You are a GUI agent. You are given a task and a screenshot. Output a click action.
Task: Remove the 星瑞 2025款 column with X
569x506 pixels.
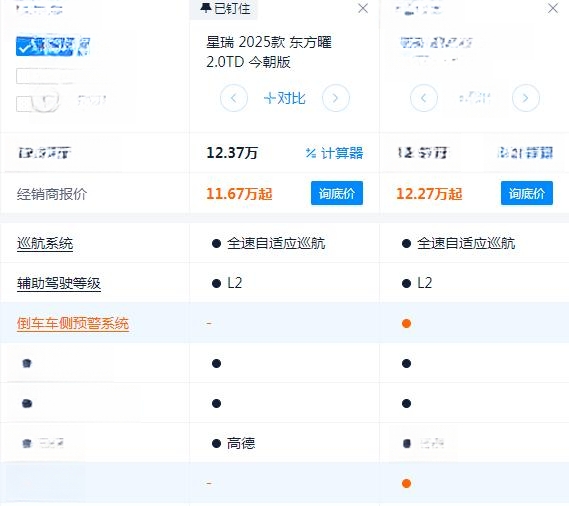tap(363, 8)
